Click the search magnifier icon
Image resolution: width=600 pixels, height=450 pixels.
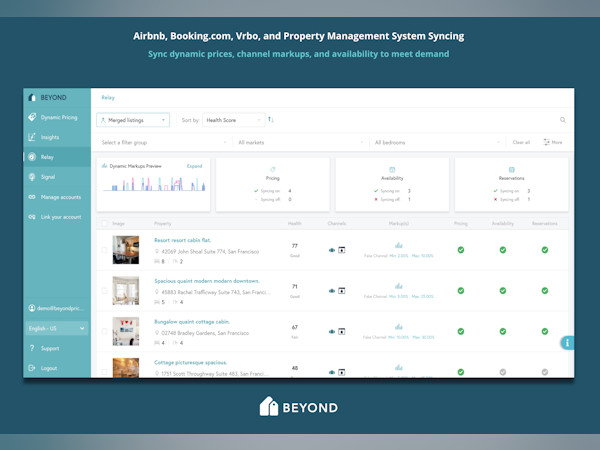click(562, 120)
